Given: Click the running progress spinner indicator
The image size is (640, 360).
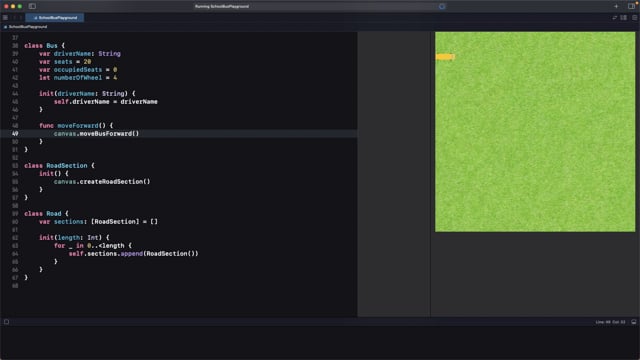Looking at the screenshot, I should point(442,6).
